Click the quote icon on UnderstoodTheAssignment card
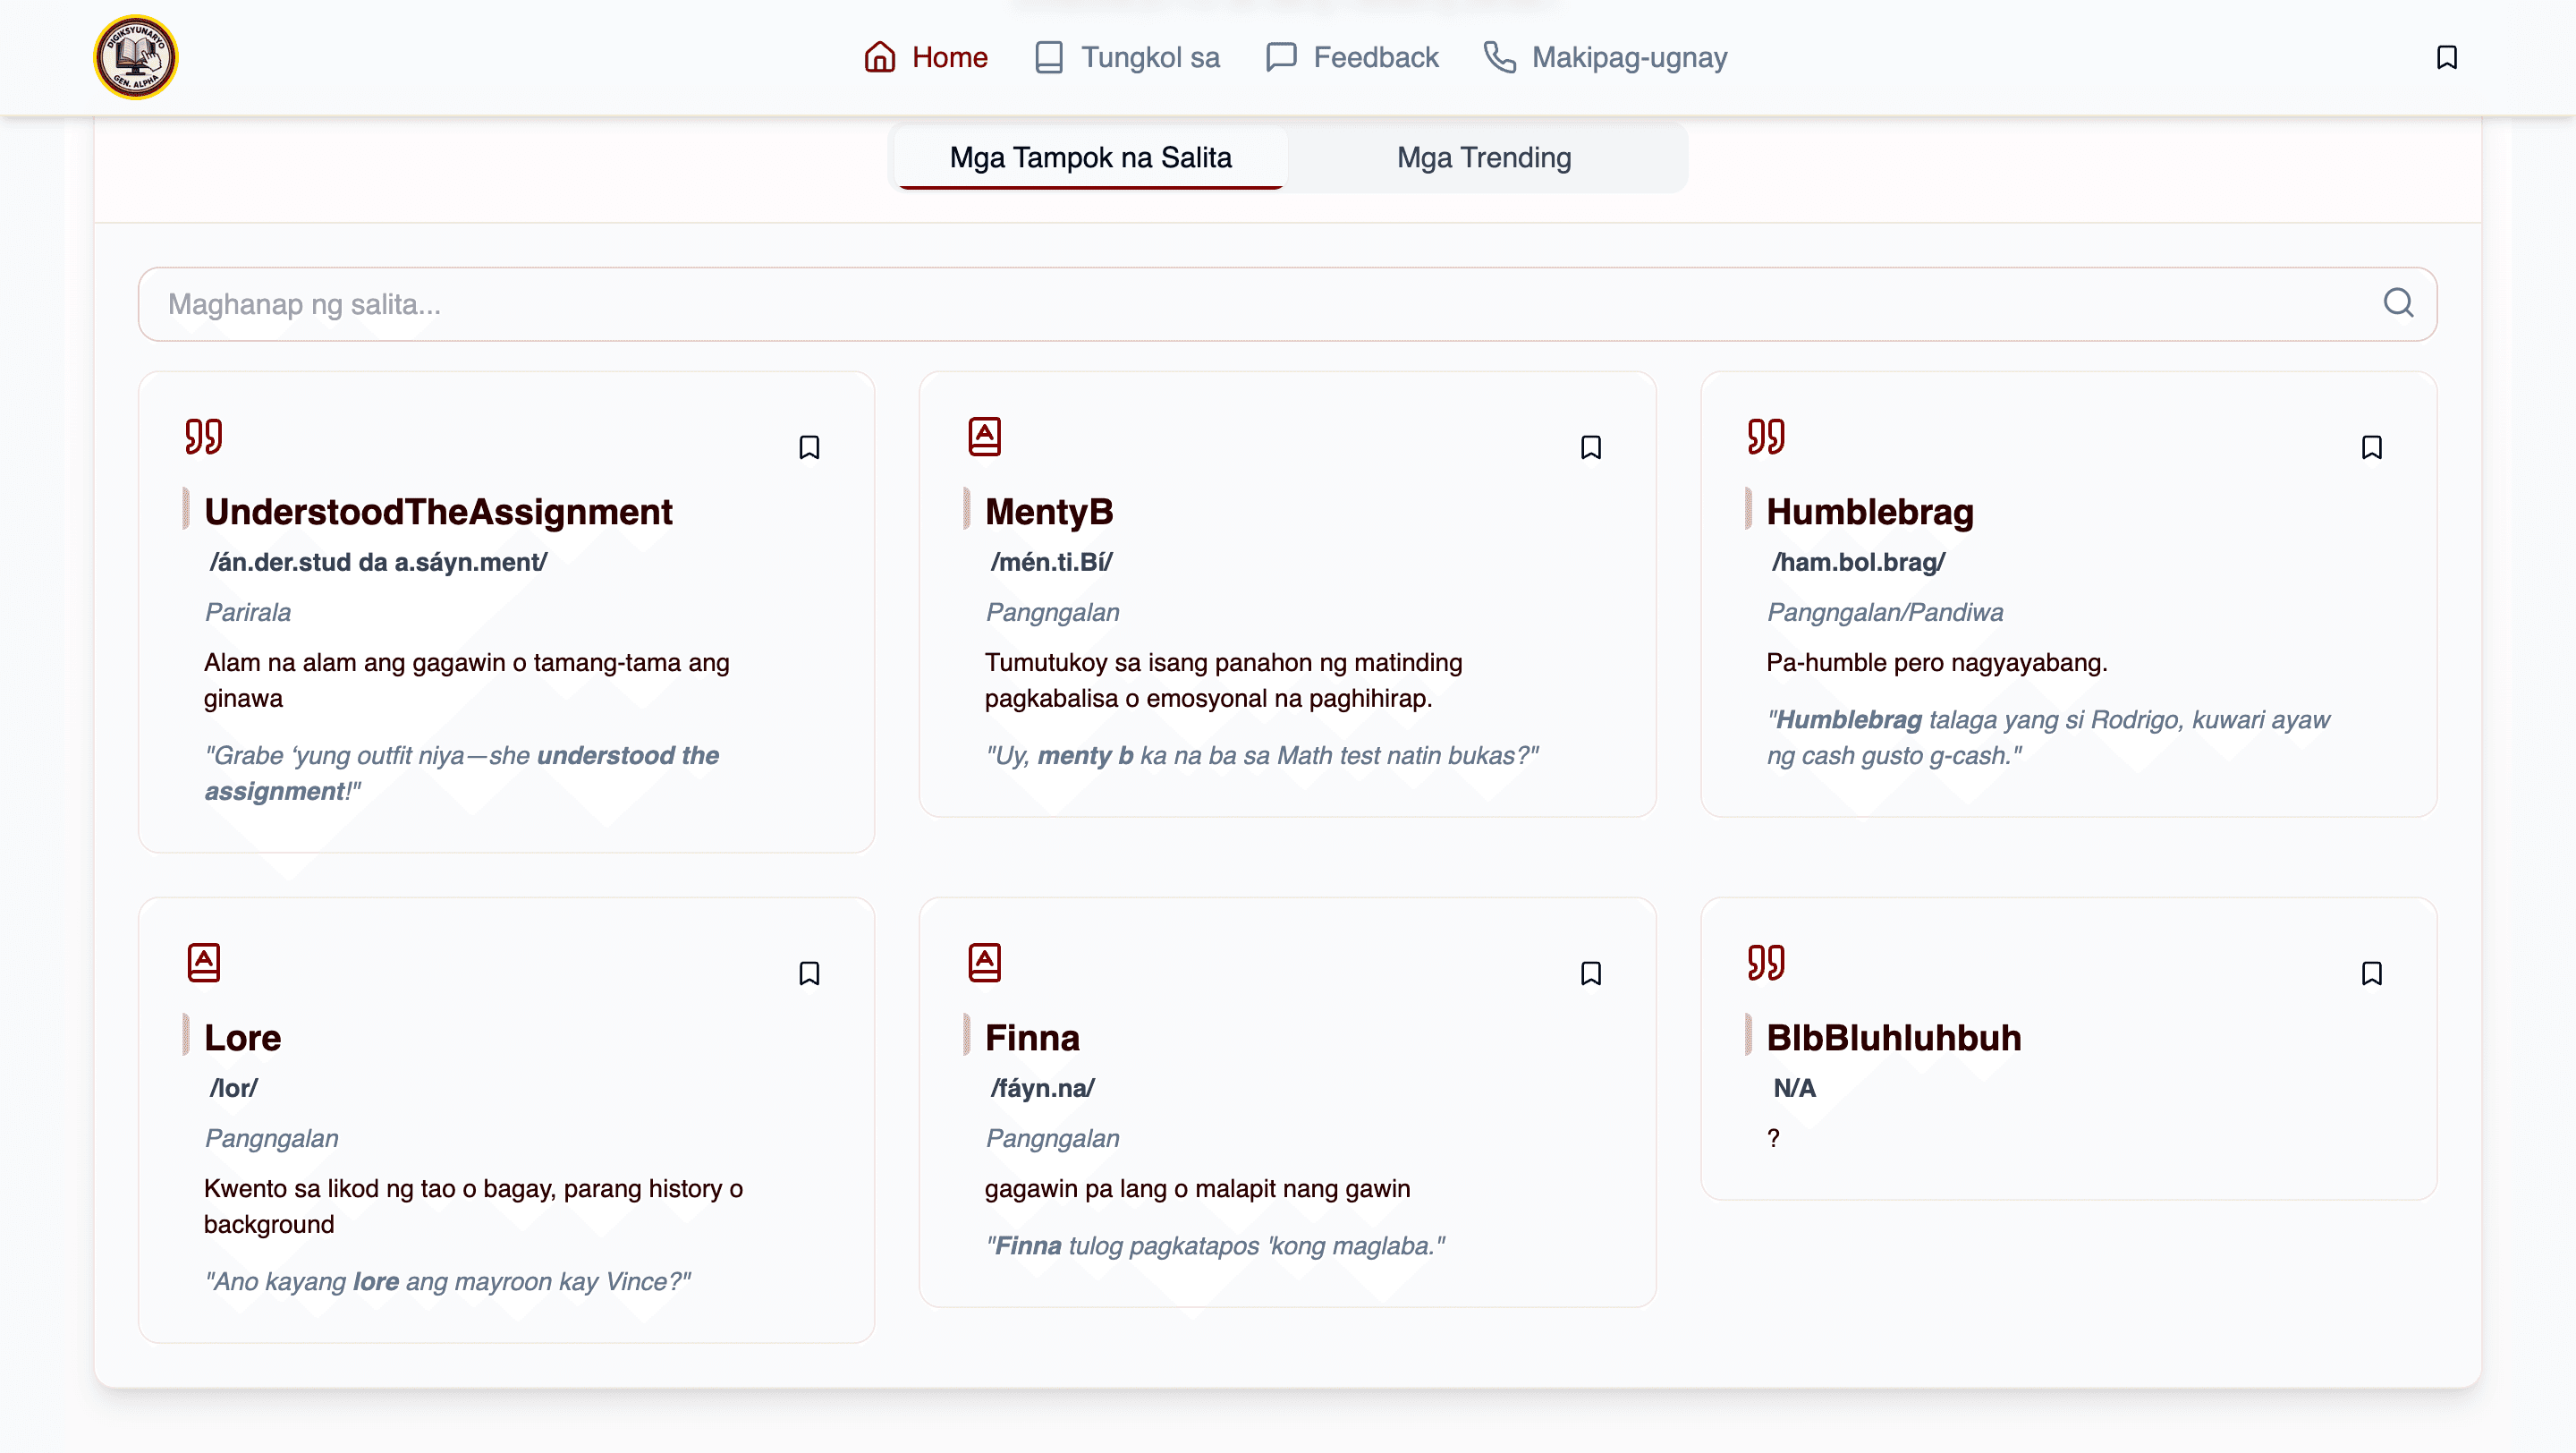 click(x=203, y=437)
